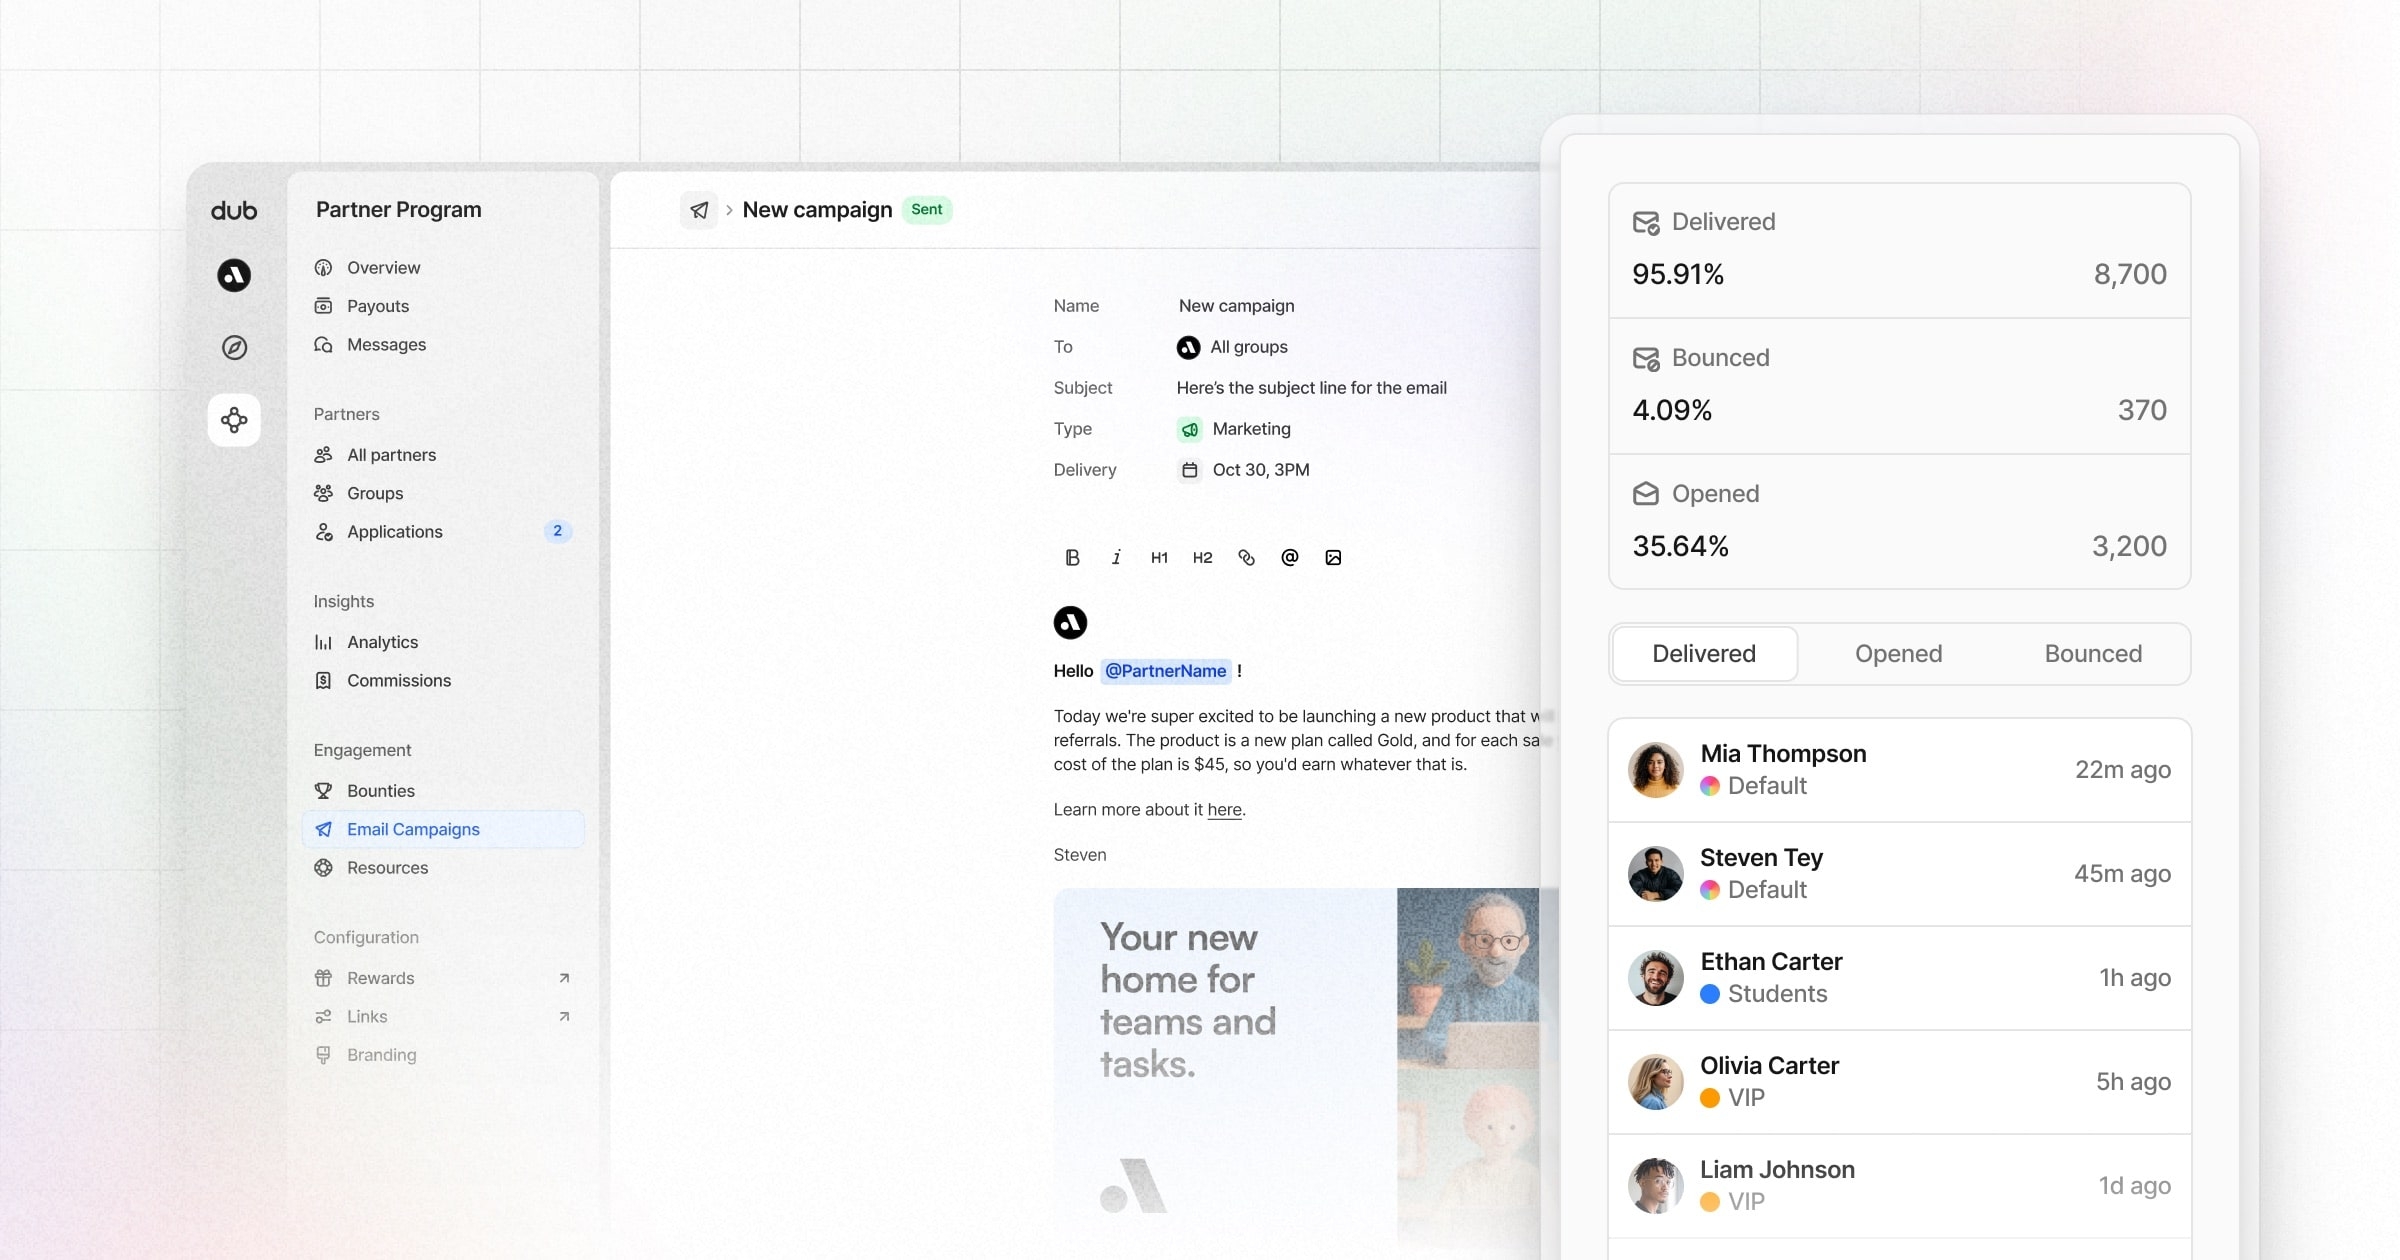The image size is (2400, 1260).
Task: Switch to the Opened tab
Action: point(1898,654)
